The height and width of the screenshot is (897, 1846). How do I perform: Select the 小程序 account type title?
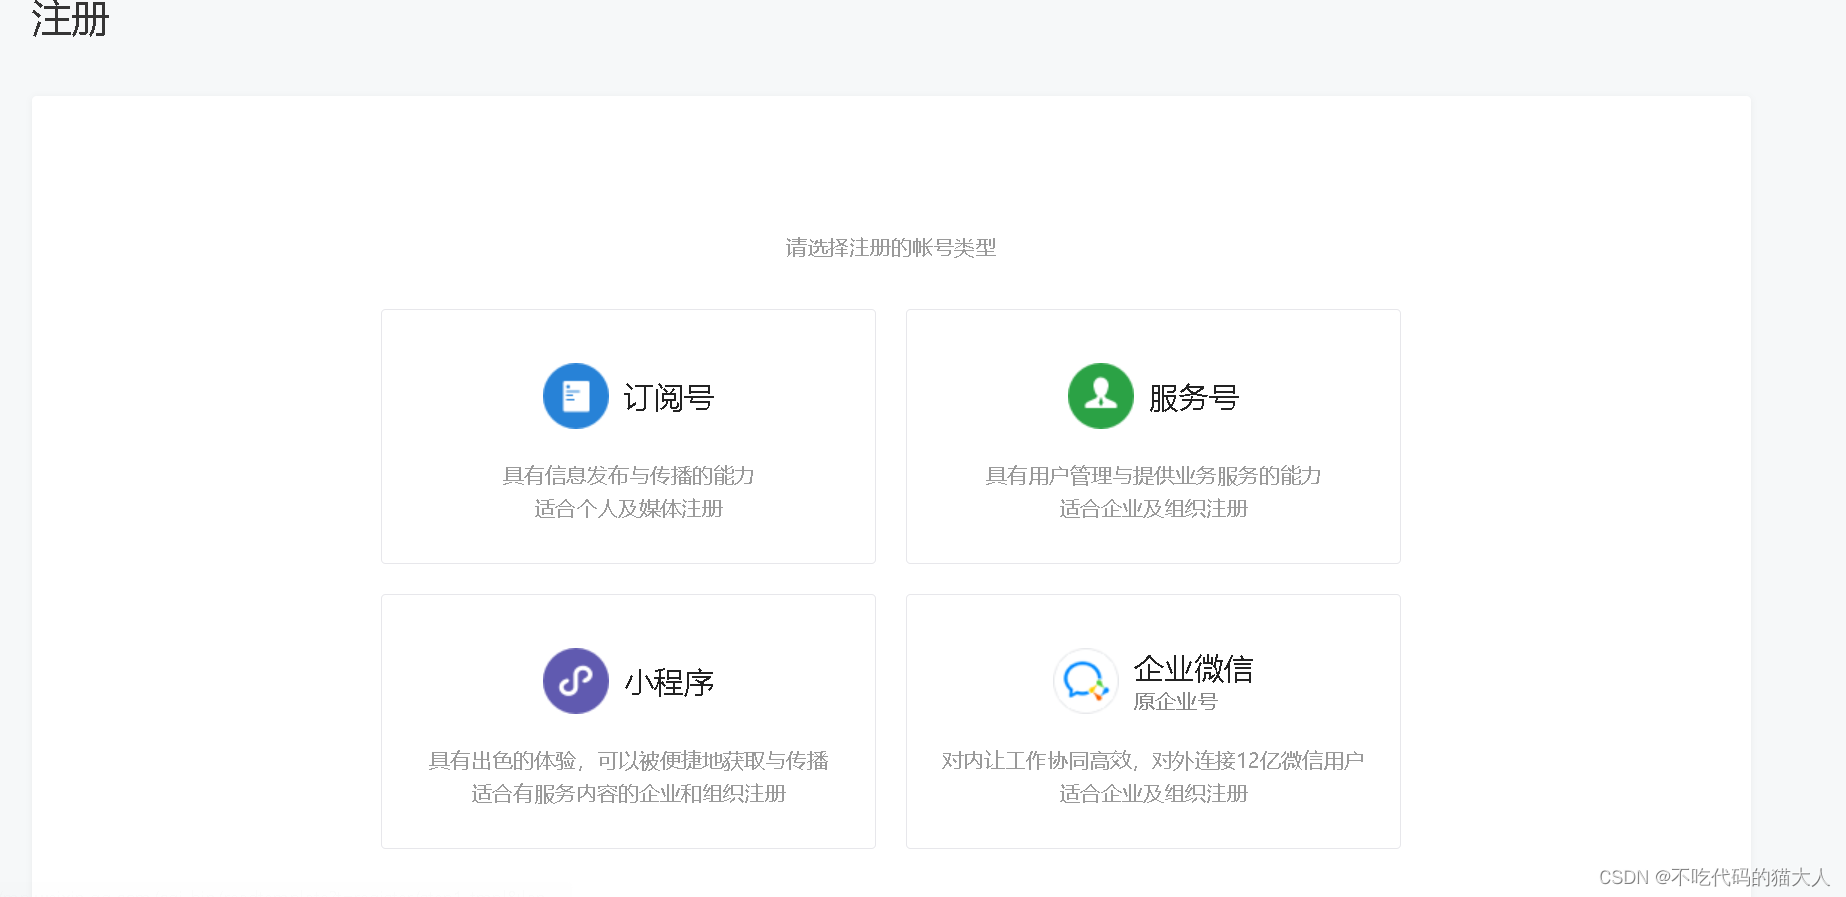click(669, 683)
